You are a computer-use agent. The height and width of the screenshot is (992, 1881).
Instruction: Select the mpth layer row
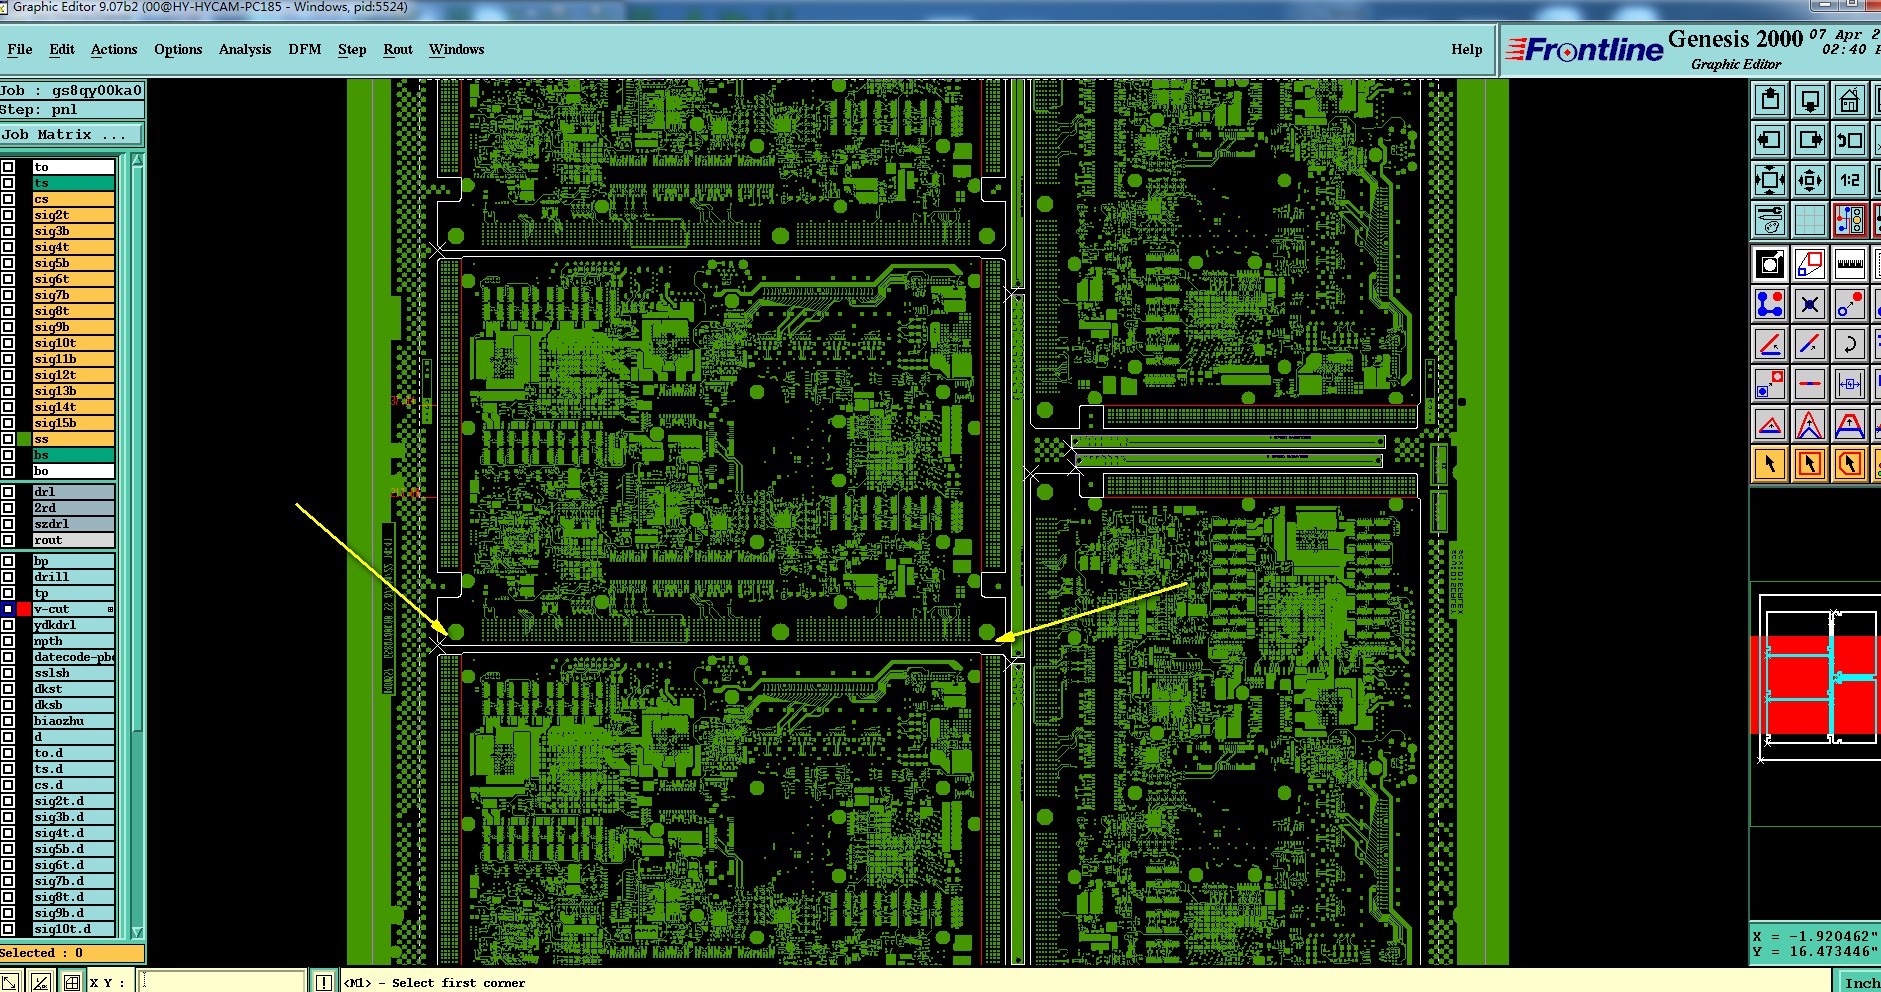point(74,641)
